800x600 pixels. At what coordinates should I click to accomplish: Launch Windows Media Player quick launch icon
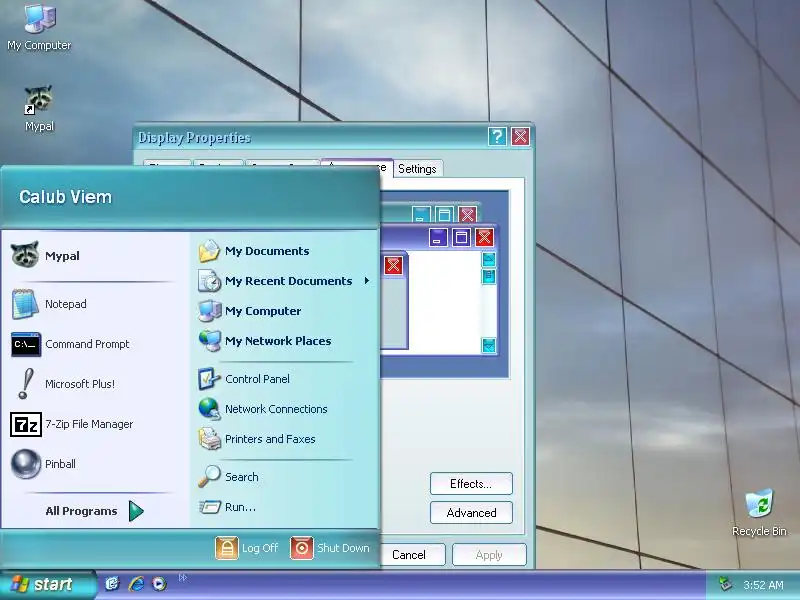point(159,584)
